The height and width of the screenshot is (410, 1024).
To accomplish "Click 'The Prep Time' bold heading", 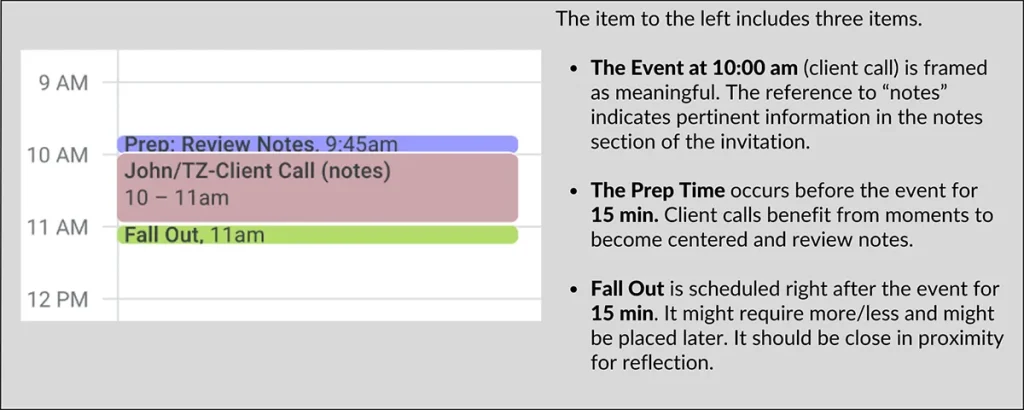I will (657, 191).
